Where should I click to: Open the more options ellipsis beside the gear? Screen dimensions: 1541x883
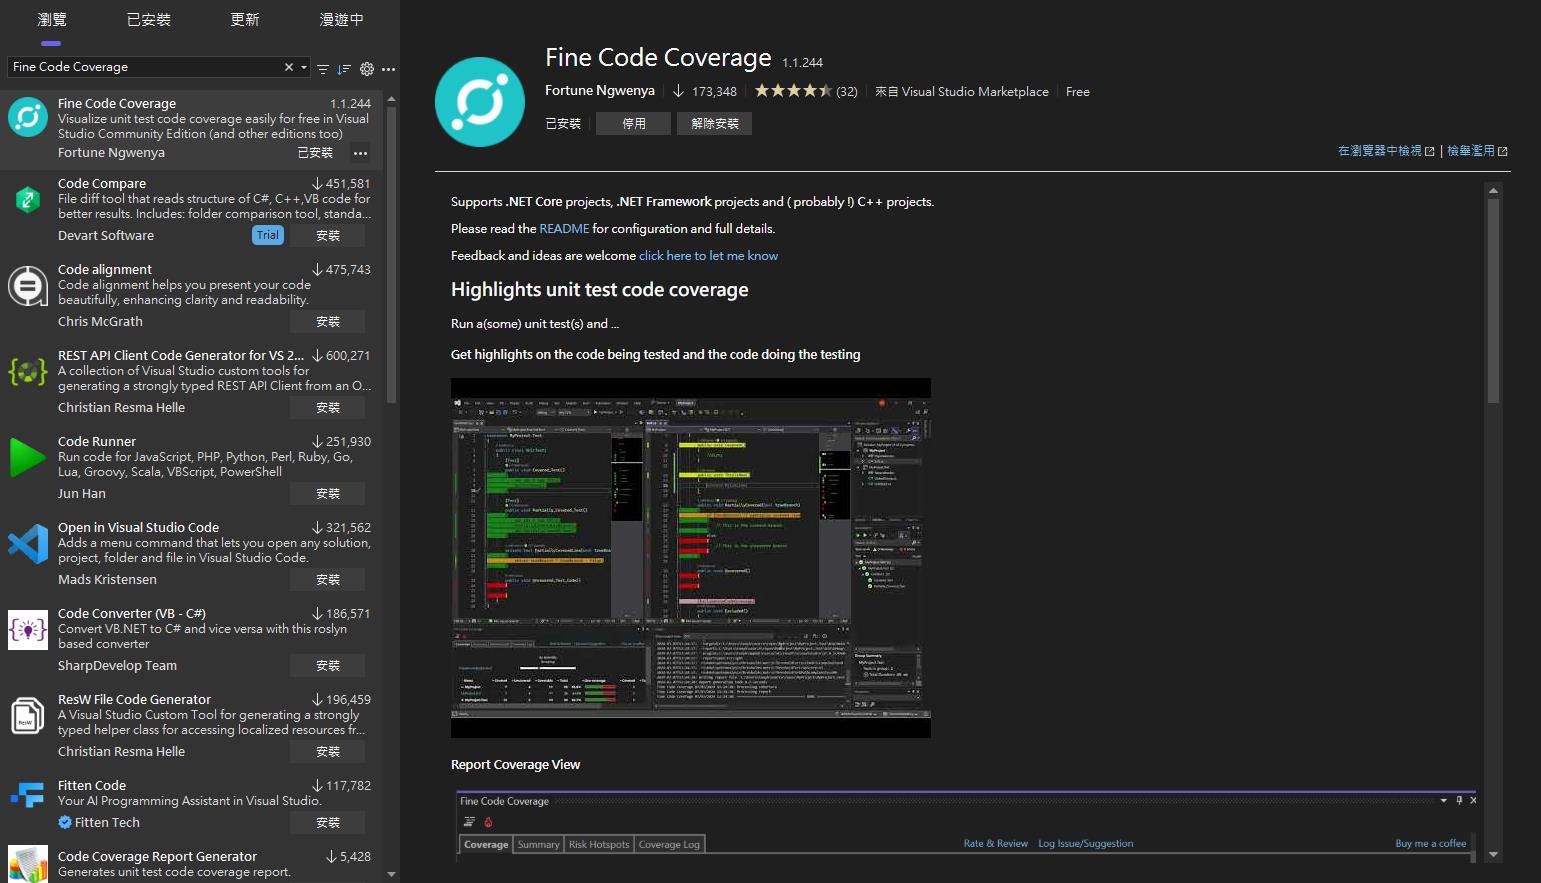389,69
